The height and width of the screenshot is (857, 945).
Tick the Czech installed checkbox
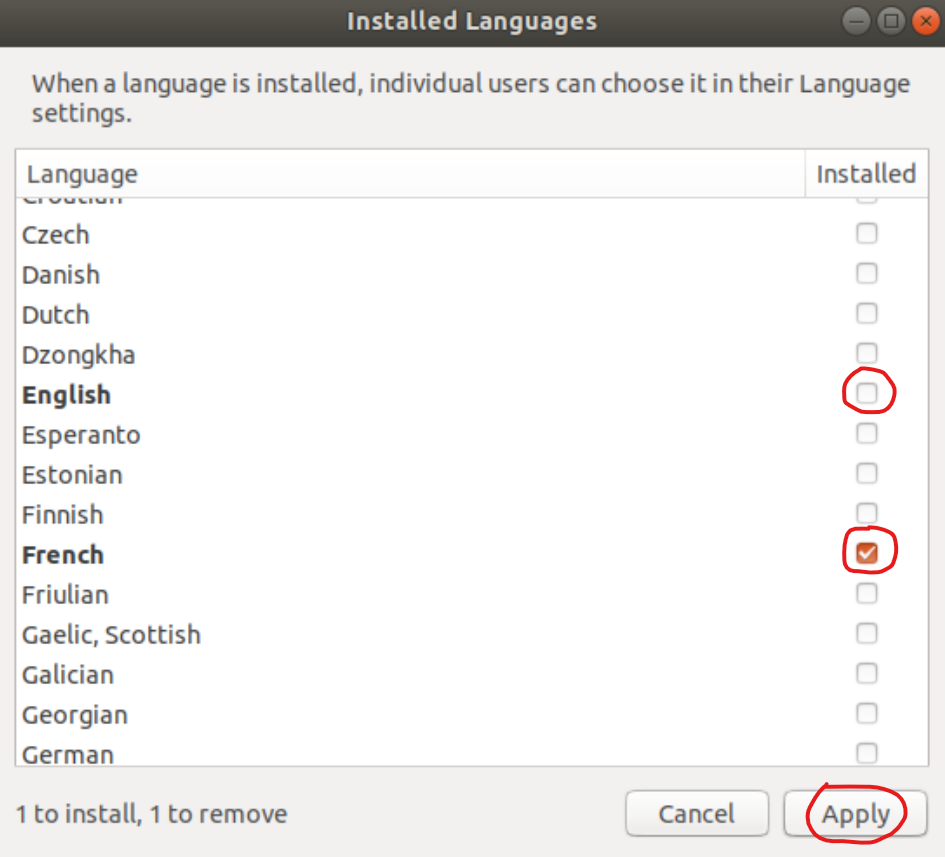[866, 233]
